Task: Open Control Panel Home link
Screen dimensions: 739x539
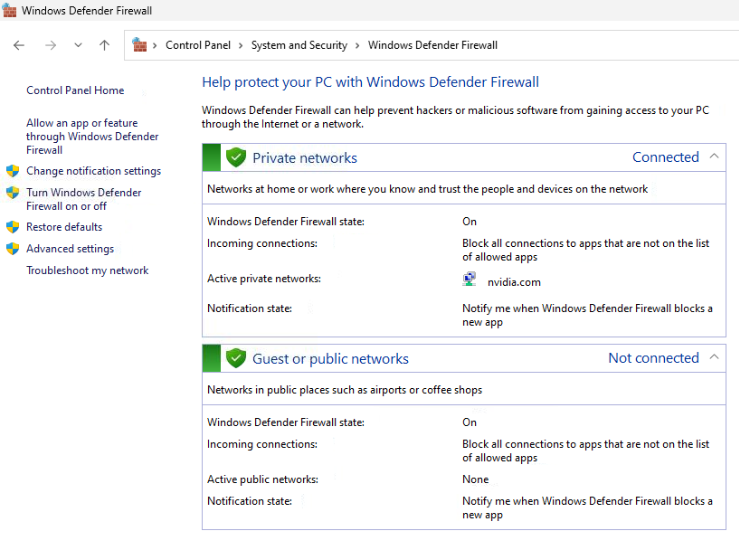Action: (75, 90)
